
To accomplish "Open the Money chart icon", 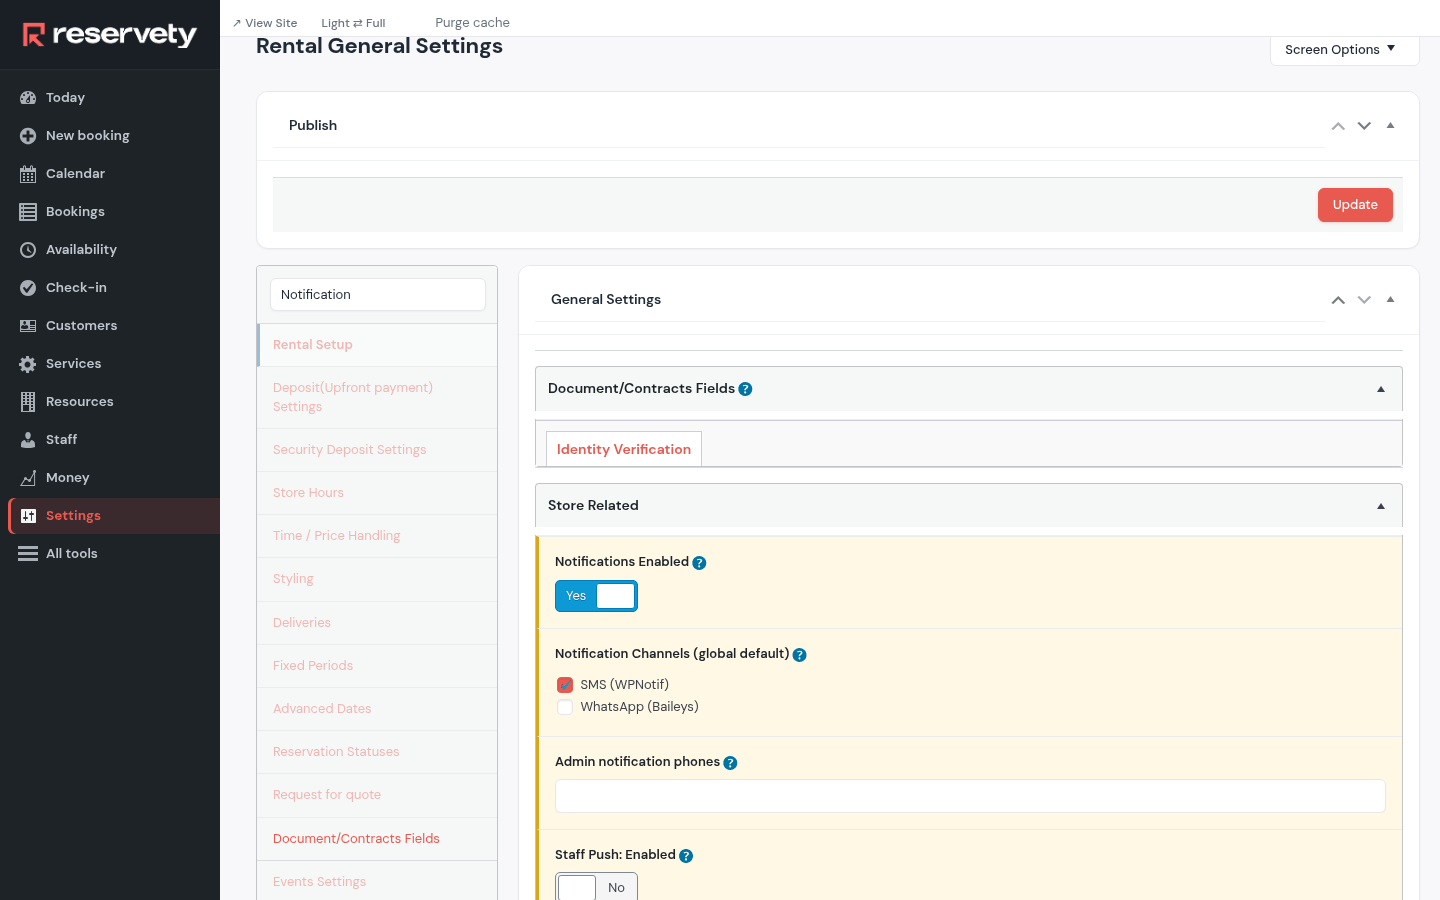I will point(28,478).
